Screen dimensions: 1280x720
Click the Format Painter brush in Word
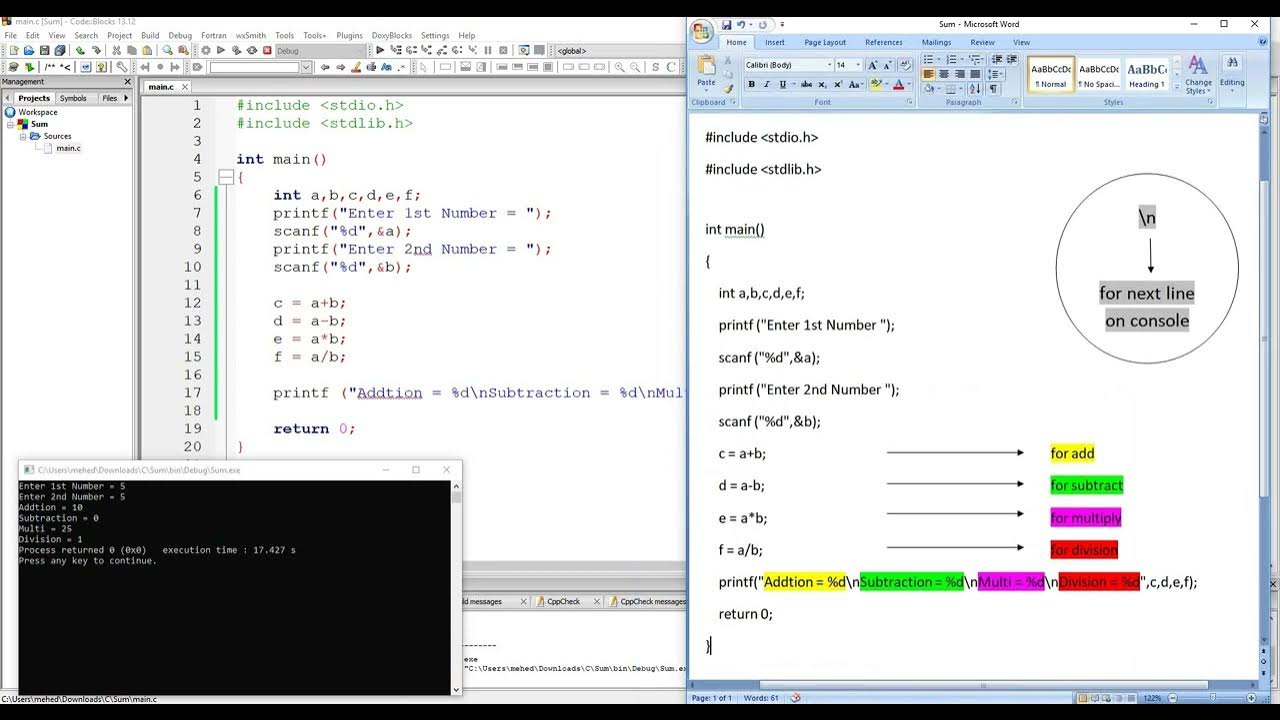tap(728, 88)
